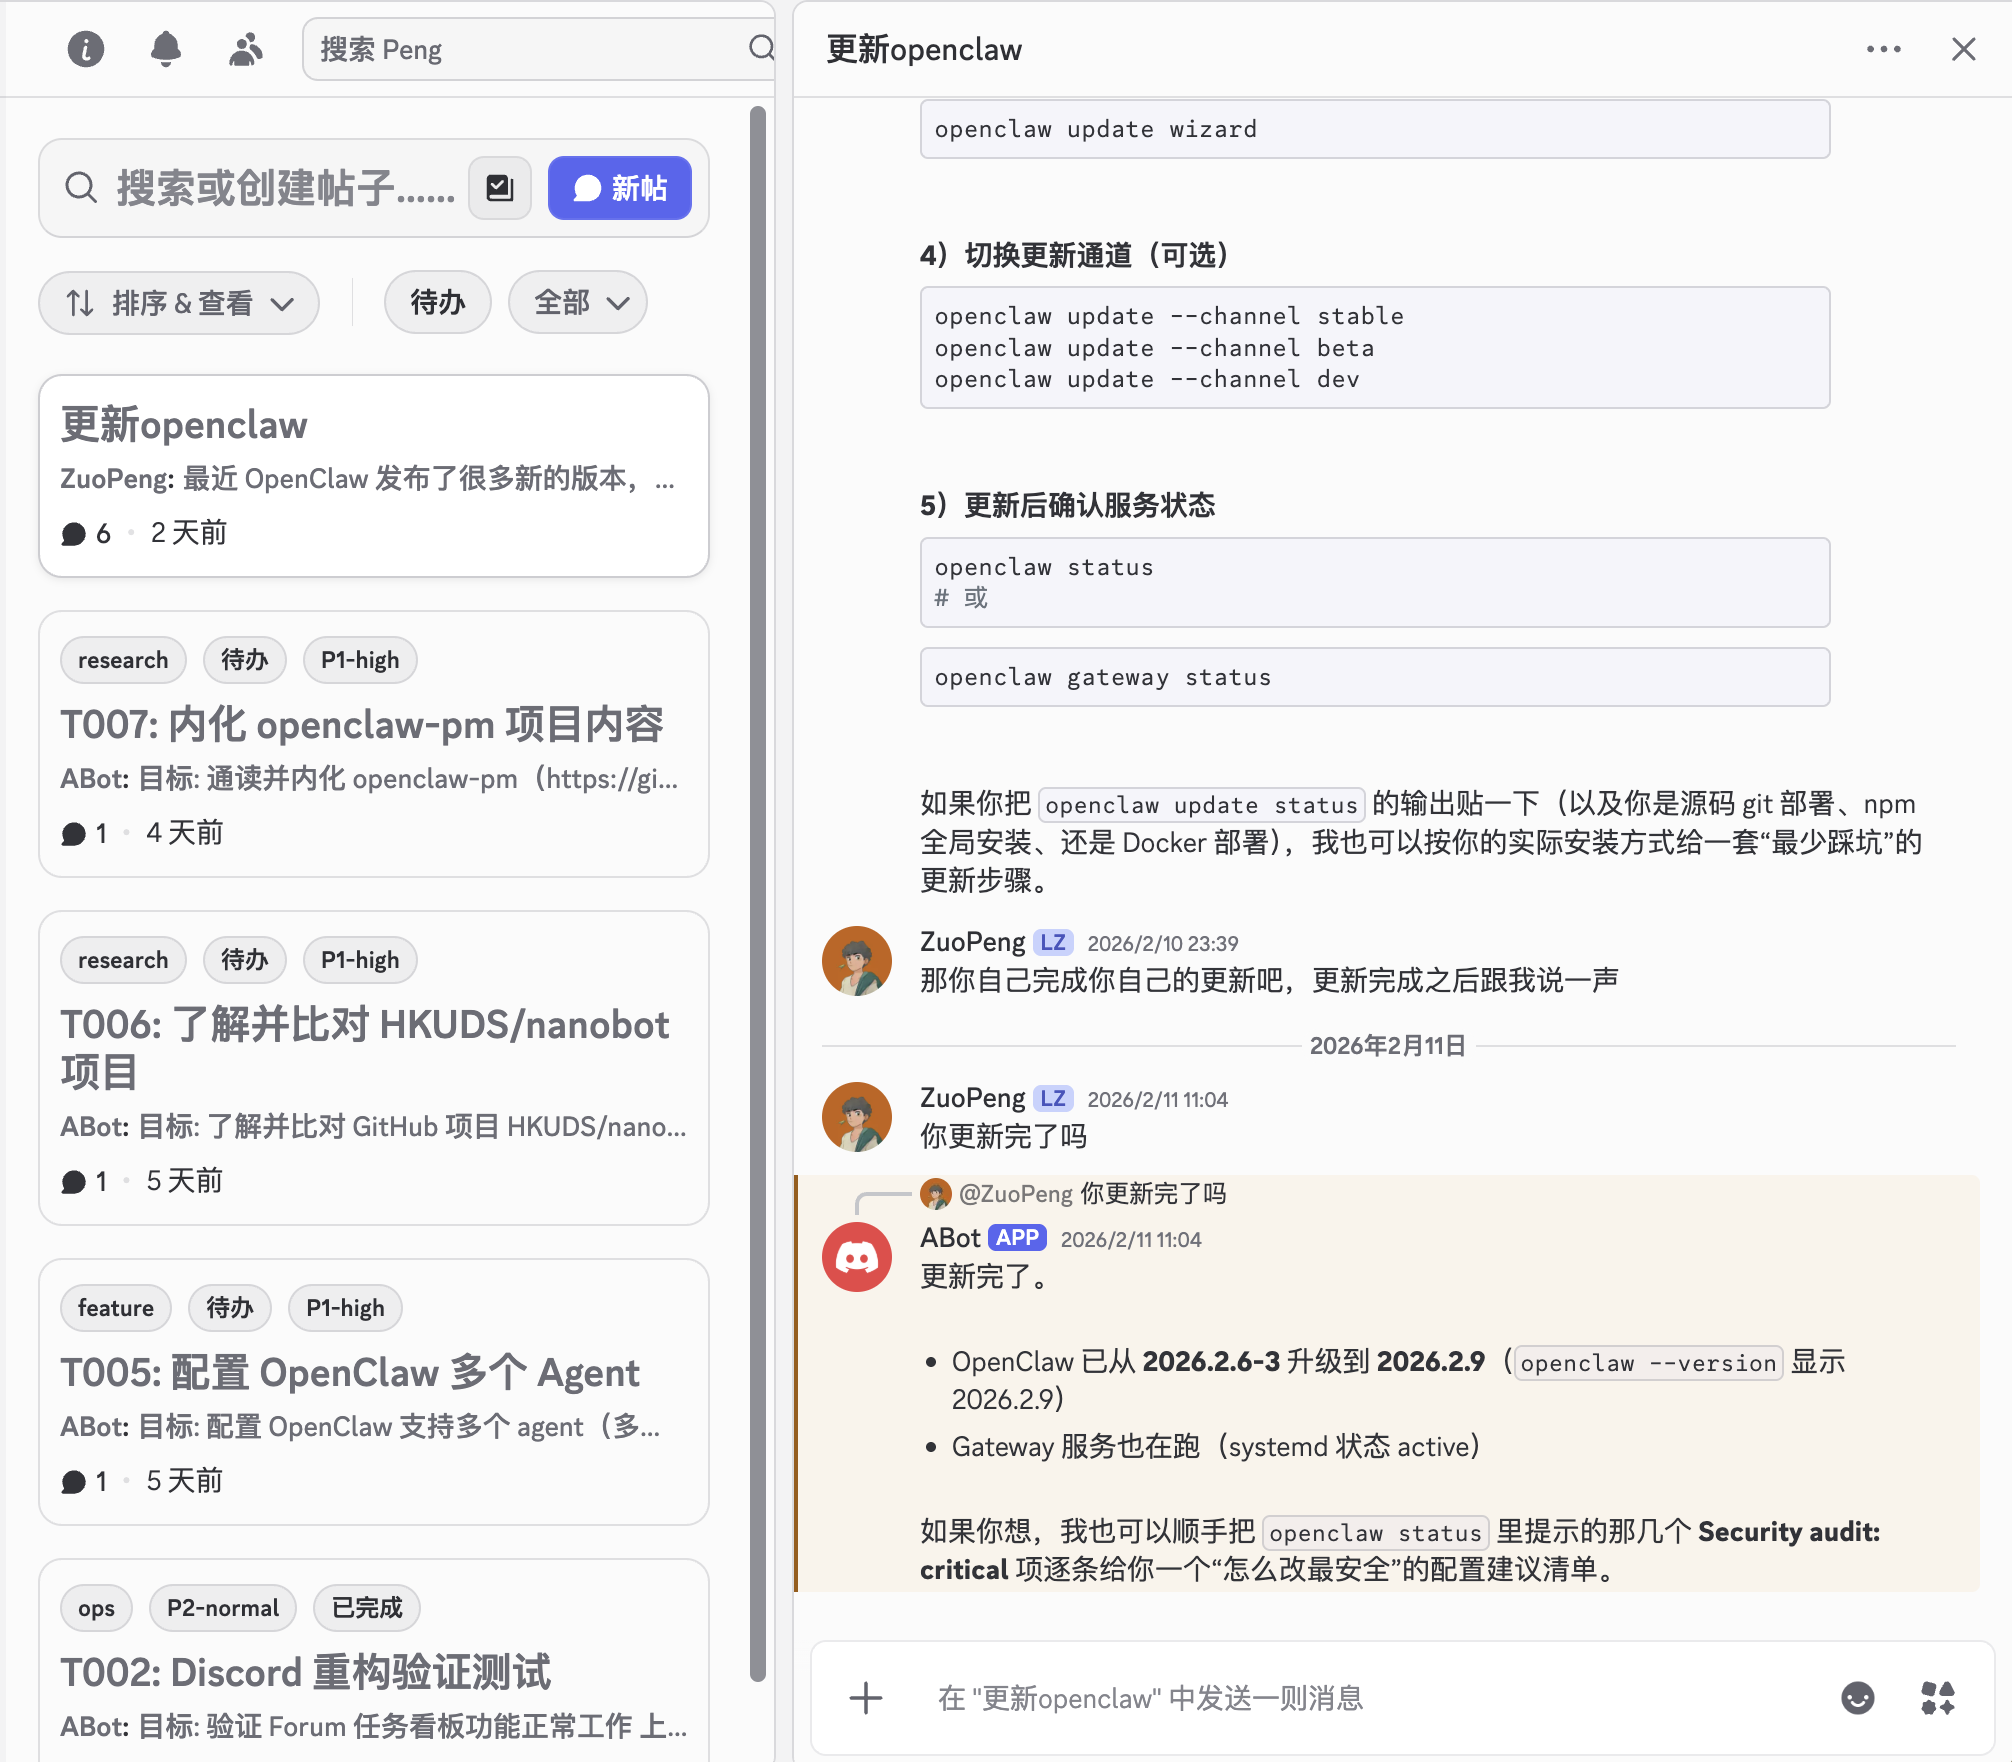Open the emoji picker in the message bar

coord(1858,1697)
